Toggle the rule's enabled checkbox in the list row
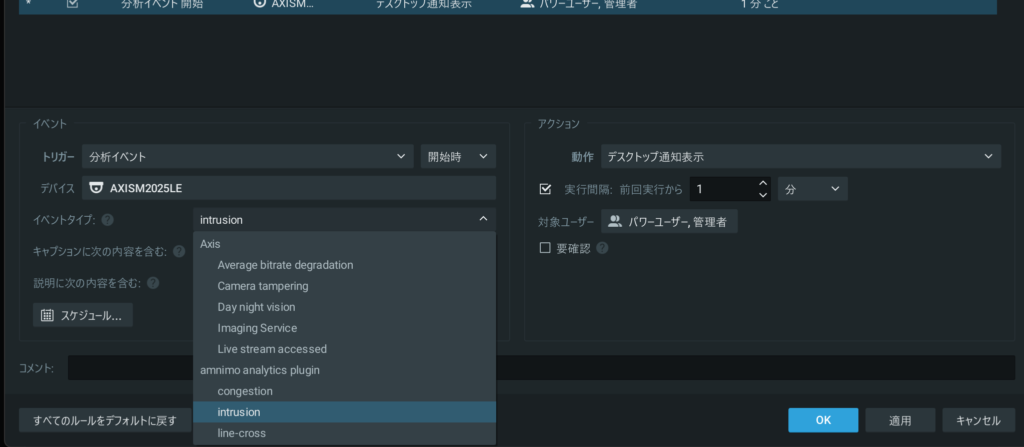 coord(72,4)
